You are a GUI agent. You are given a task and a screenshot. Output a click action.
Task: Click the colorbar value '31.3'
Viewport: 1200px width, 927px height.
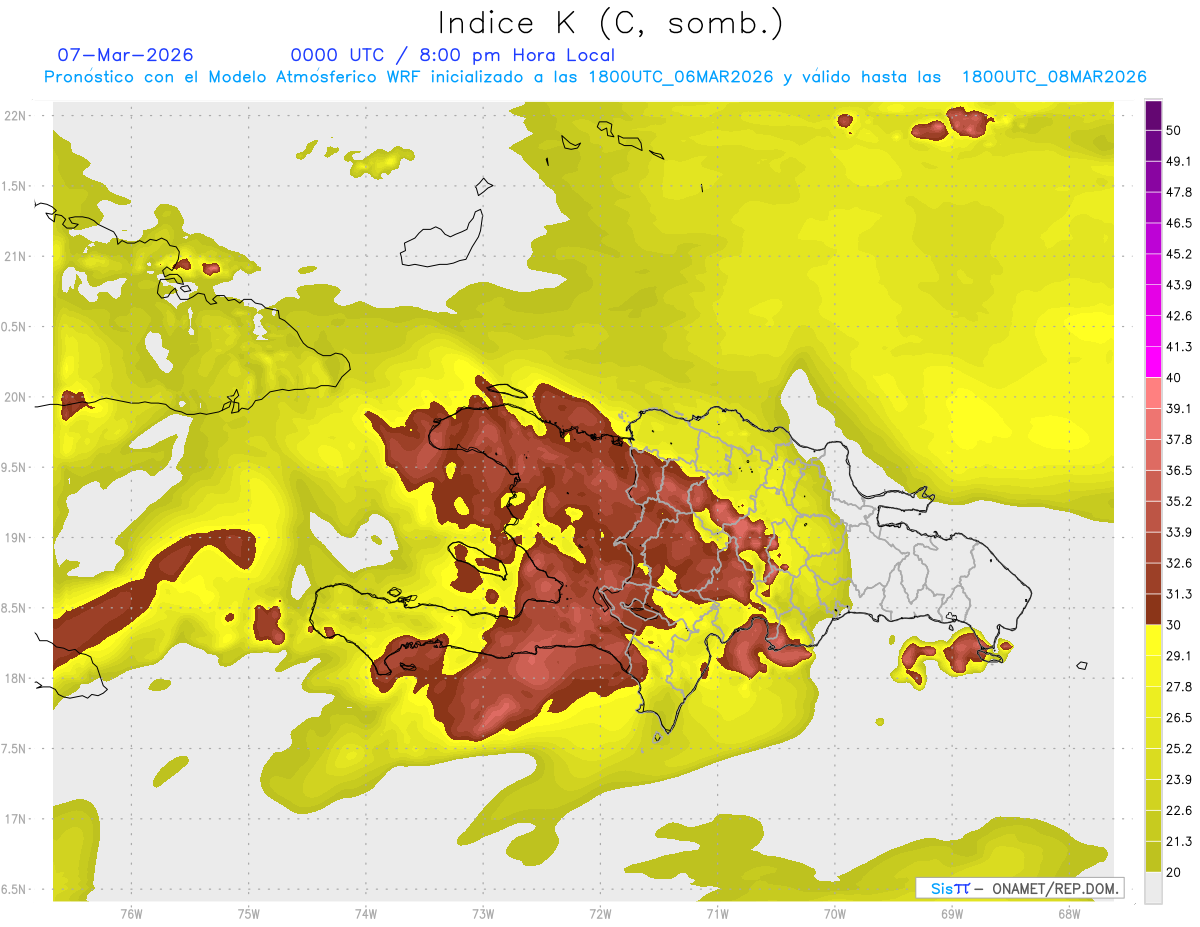[1179, 594]
